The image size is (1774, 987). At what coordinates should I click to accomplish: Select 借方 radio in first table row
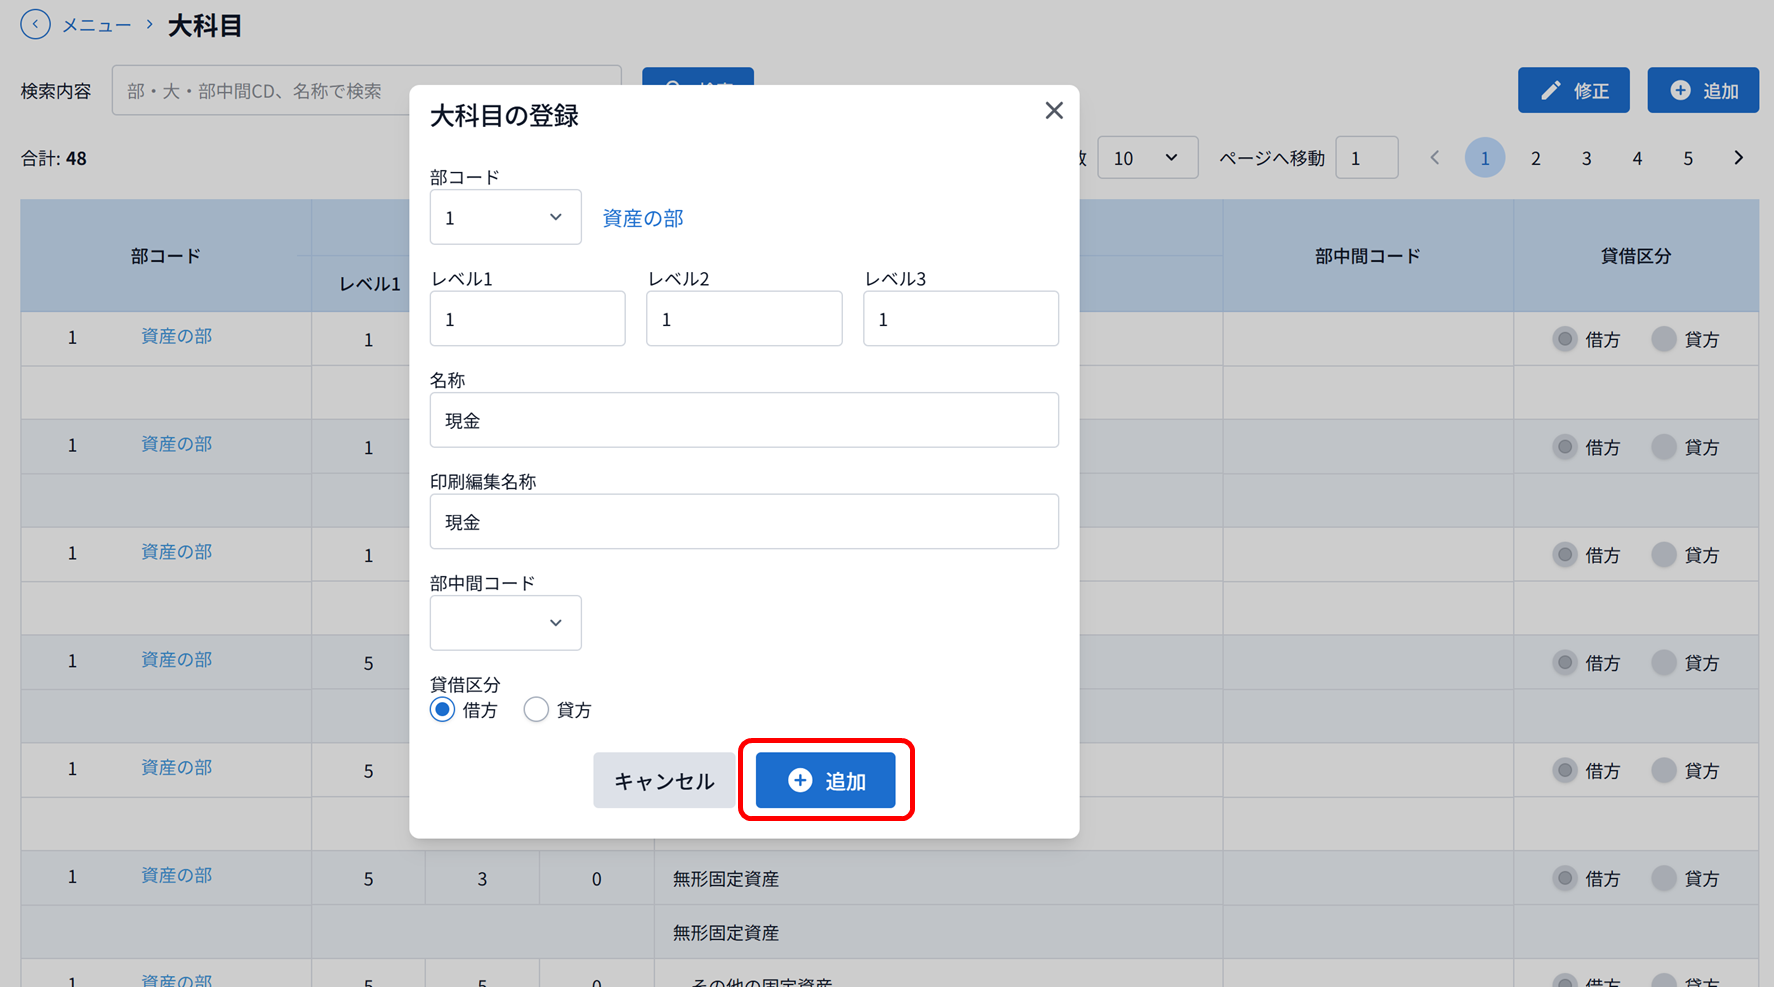pyautogui.click(x=1565, y=339)
